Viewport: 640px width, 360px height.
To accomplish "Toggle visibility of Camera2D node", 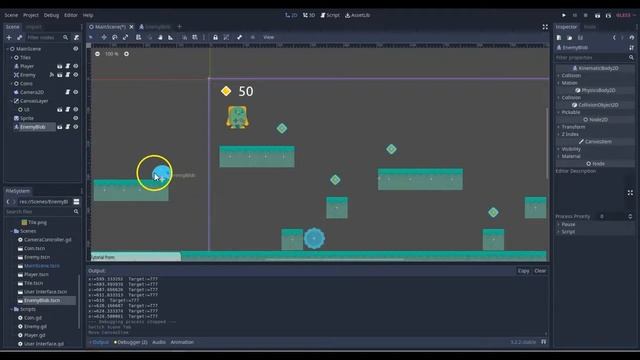I will point(76,92).
